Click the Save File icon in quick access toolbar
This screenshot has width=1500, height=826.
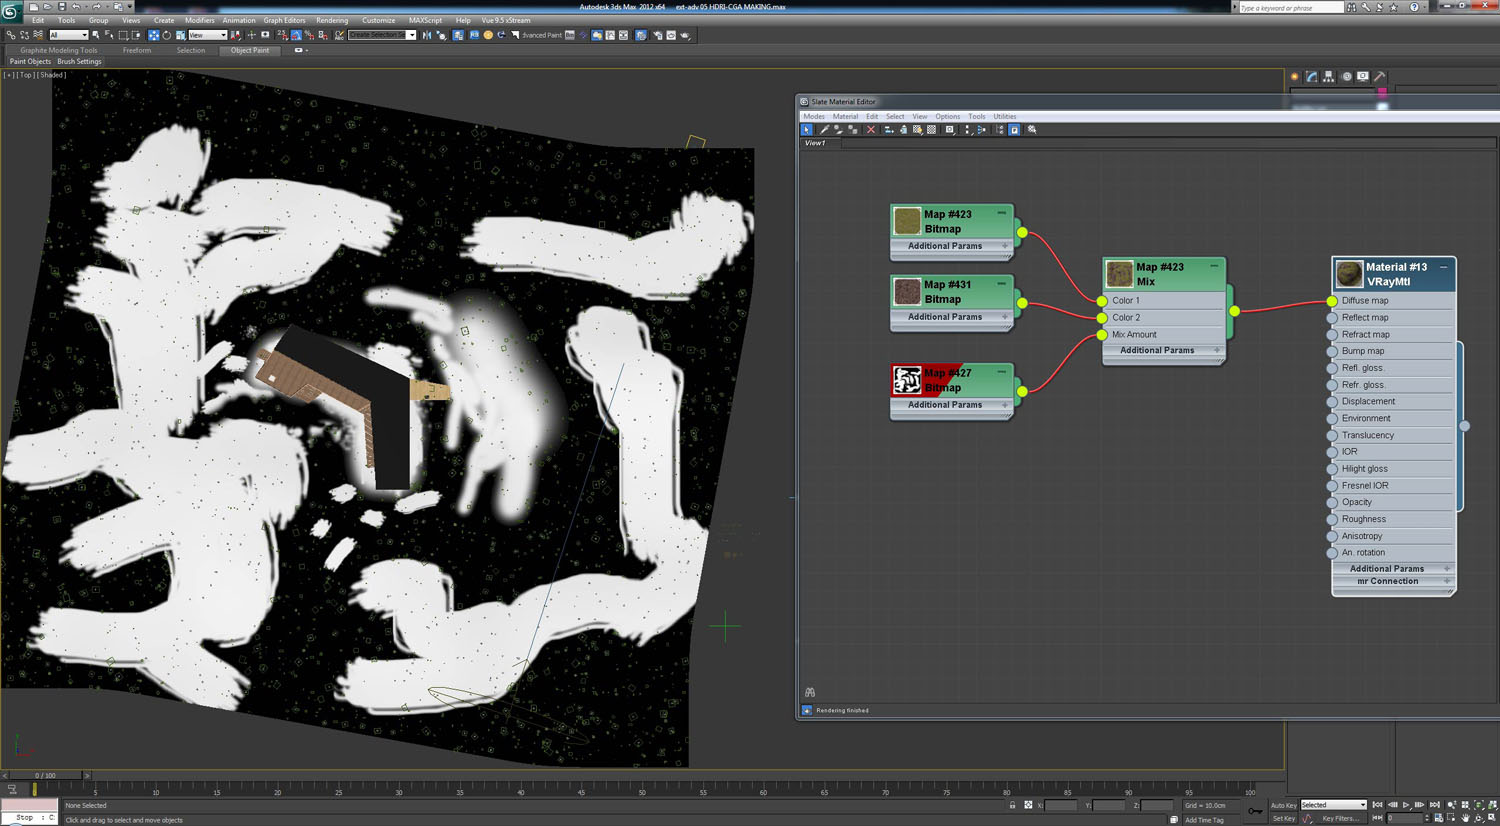tap(61, 7)
